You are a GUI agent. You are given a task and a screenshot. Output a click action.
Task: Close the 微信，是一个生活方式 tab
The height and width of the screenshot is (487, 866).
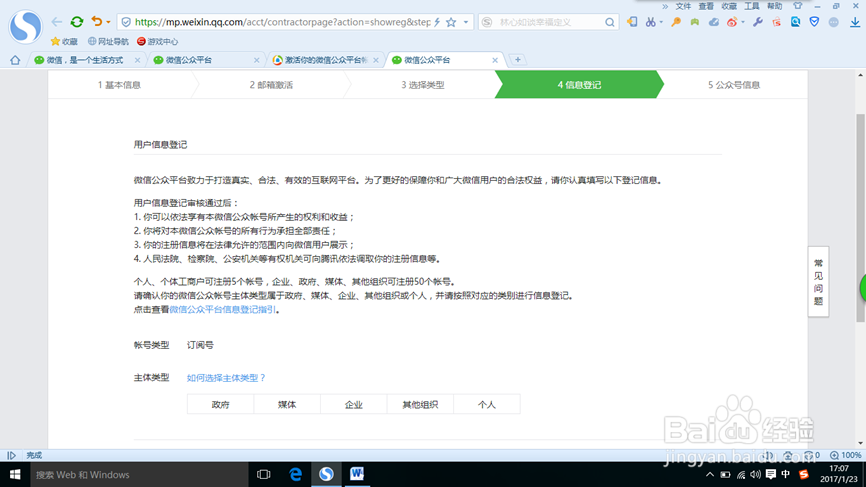coord(138,60)
